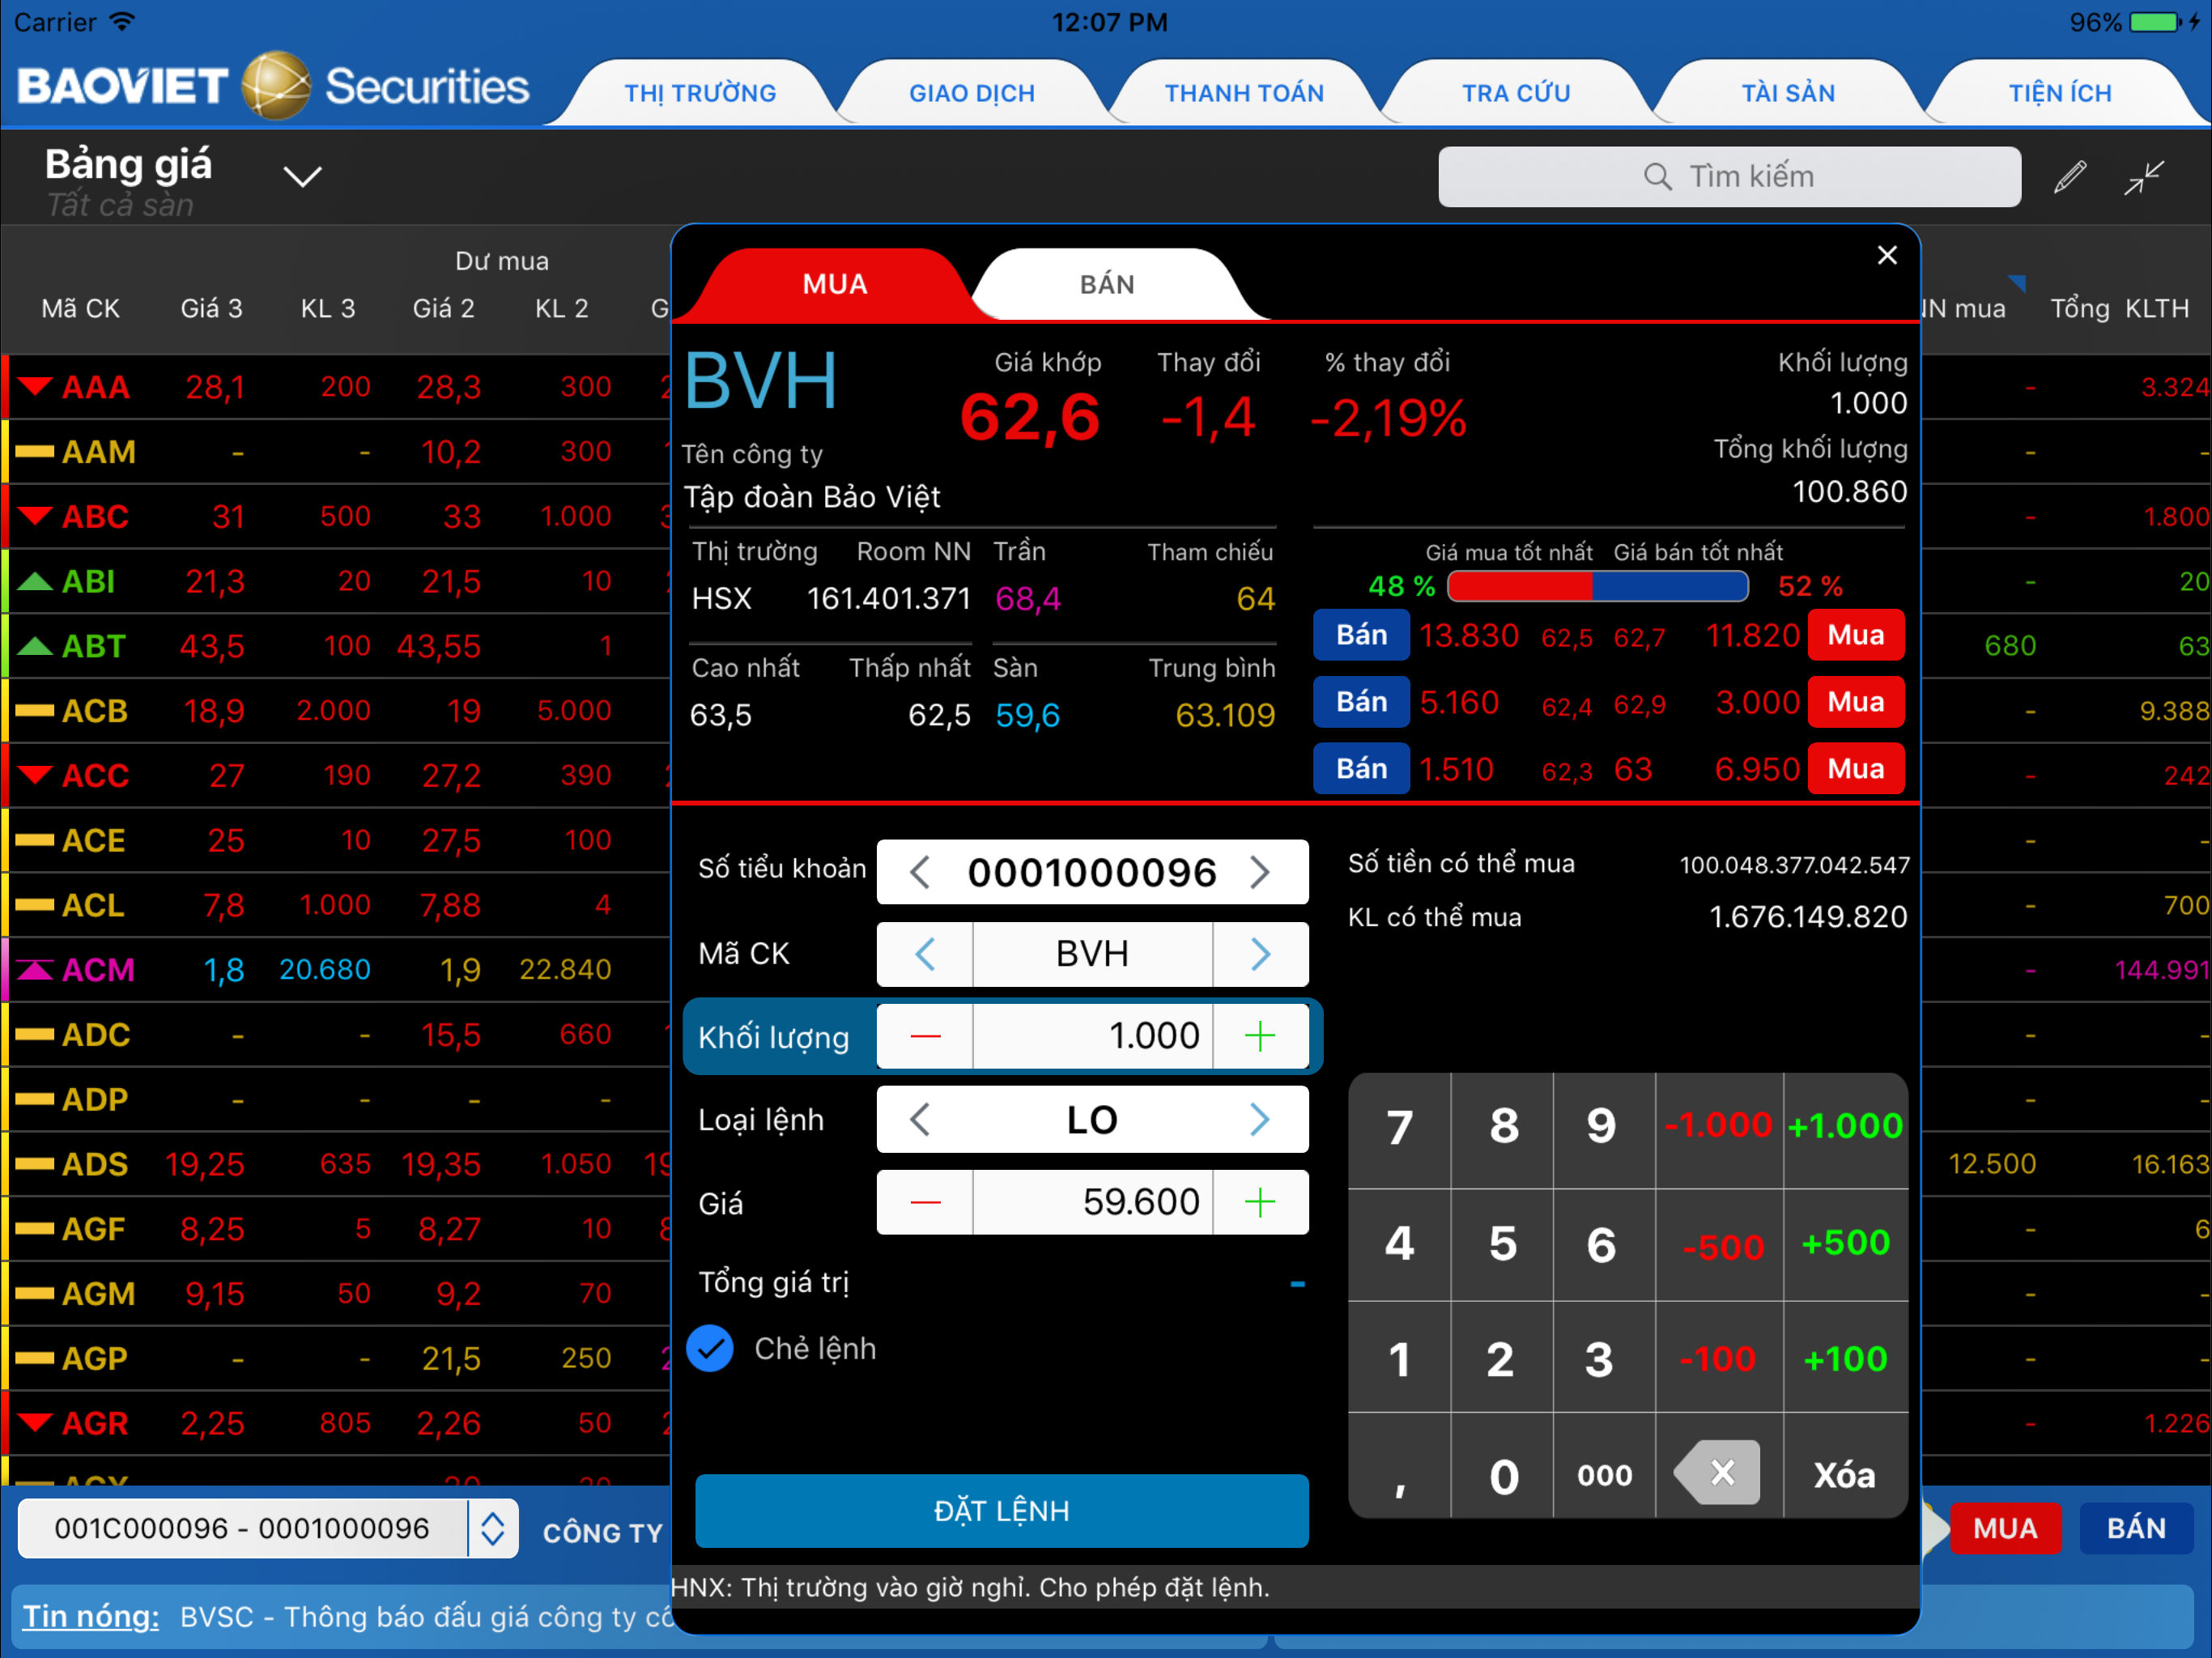Tap the +1.000 quick quantity key
The height and width of the screenshot is (1658, 2212).
1845,1127
